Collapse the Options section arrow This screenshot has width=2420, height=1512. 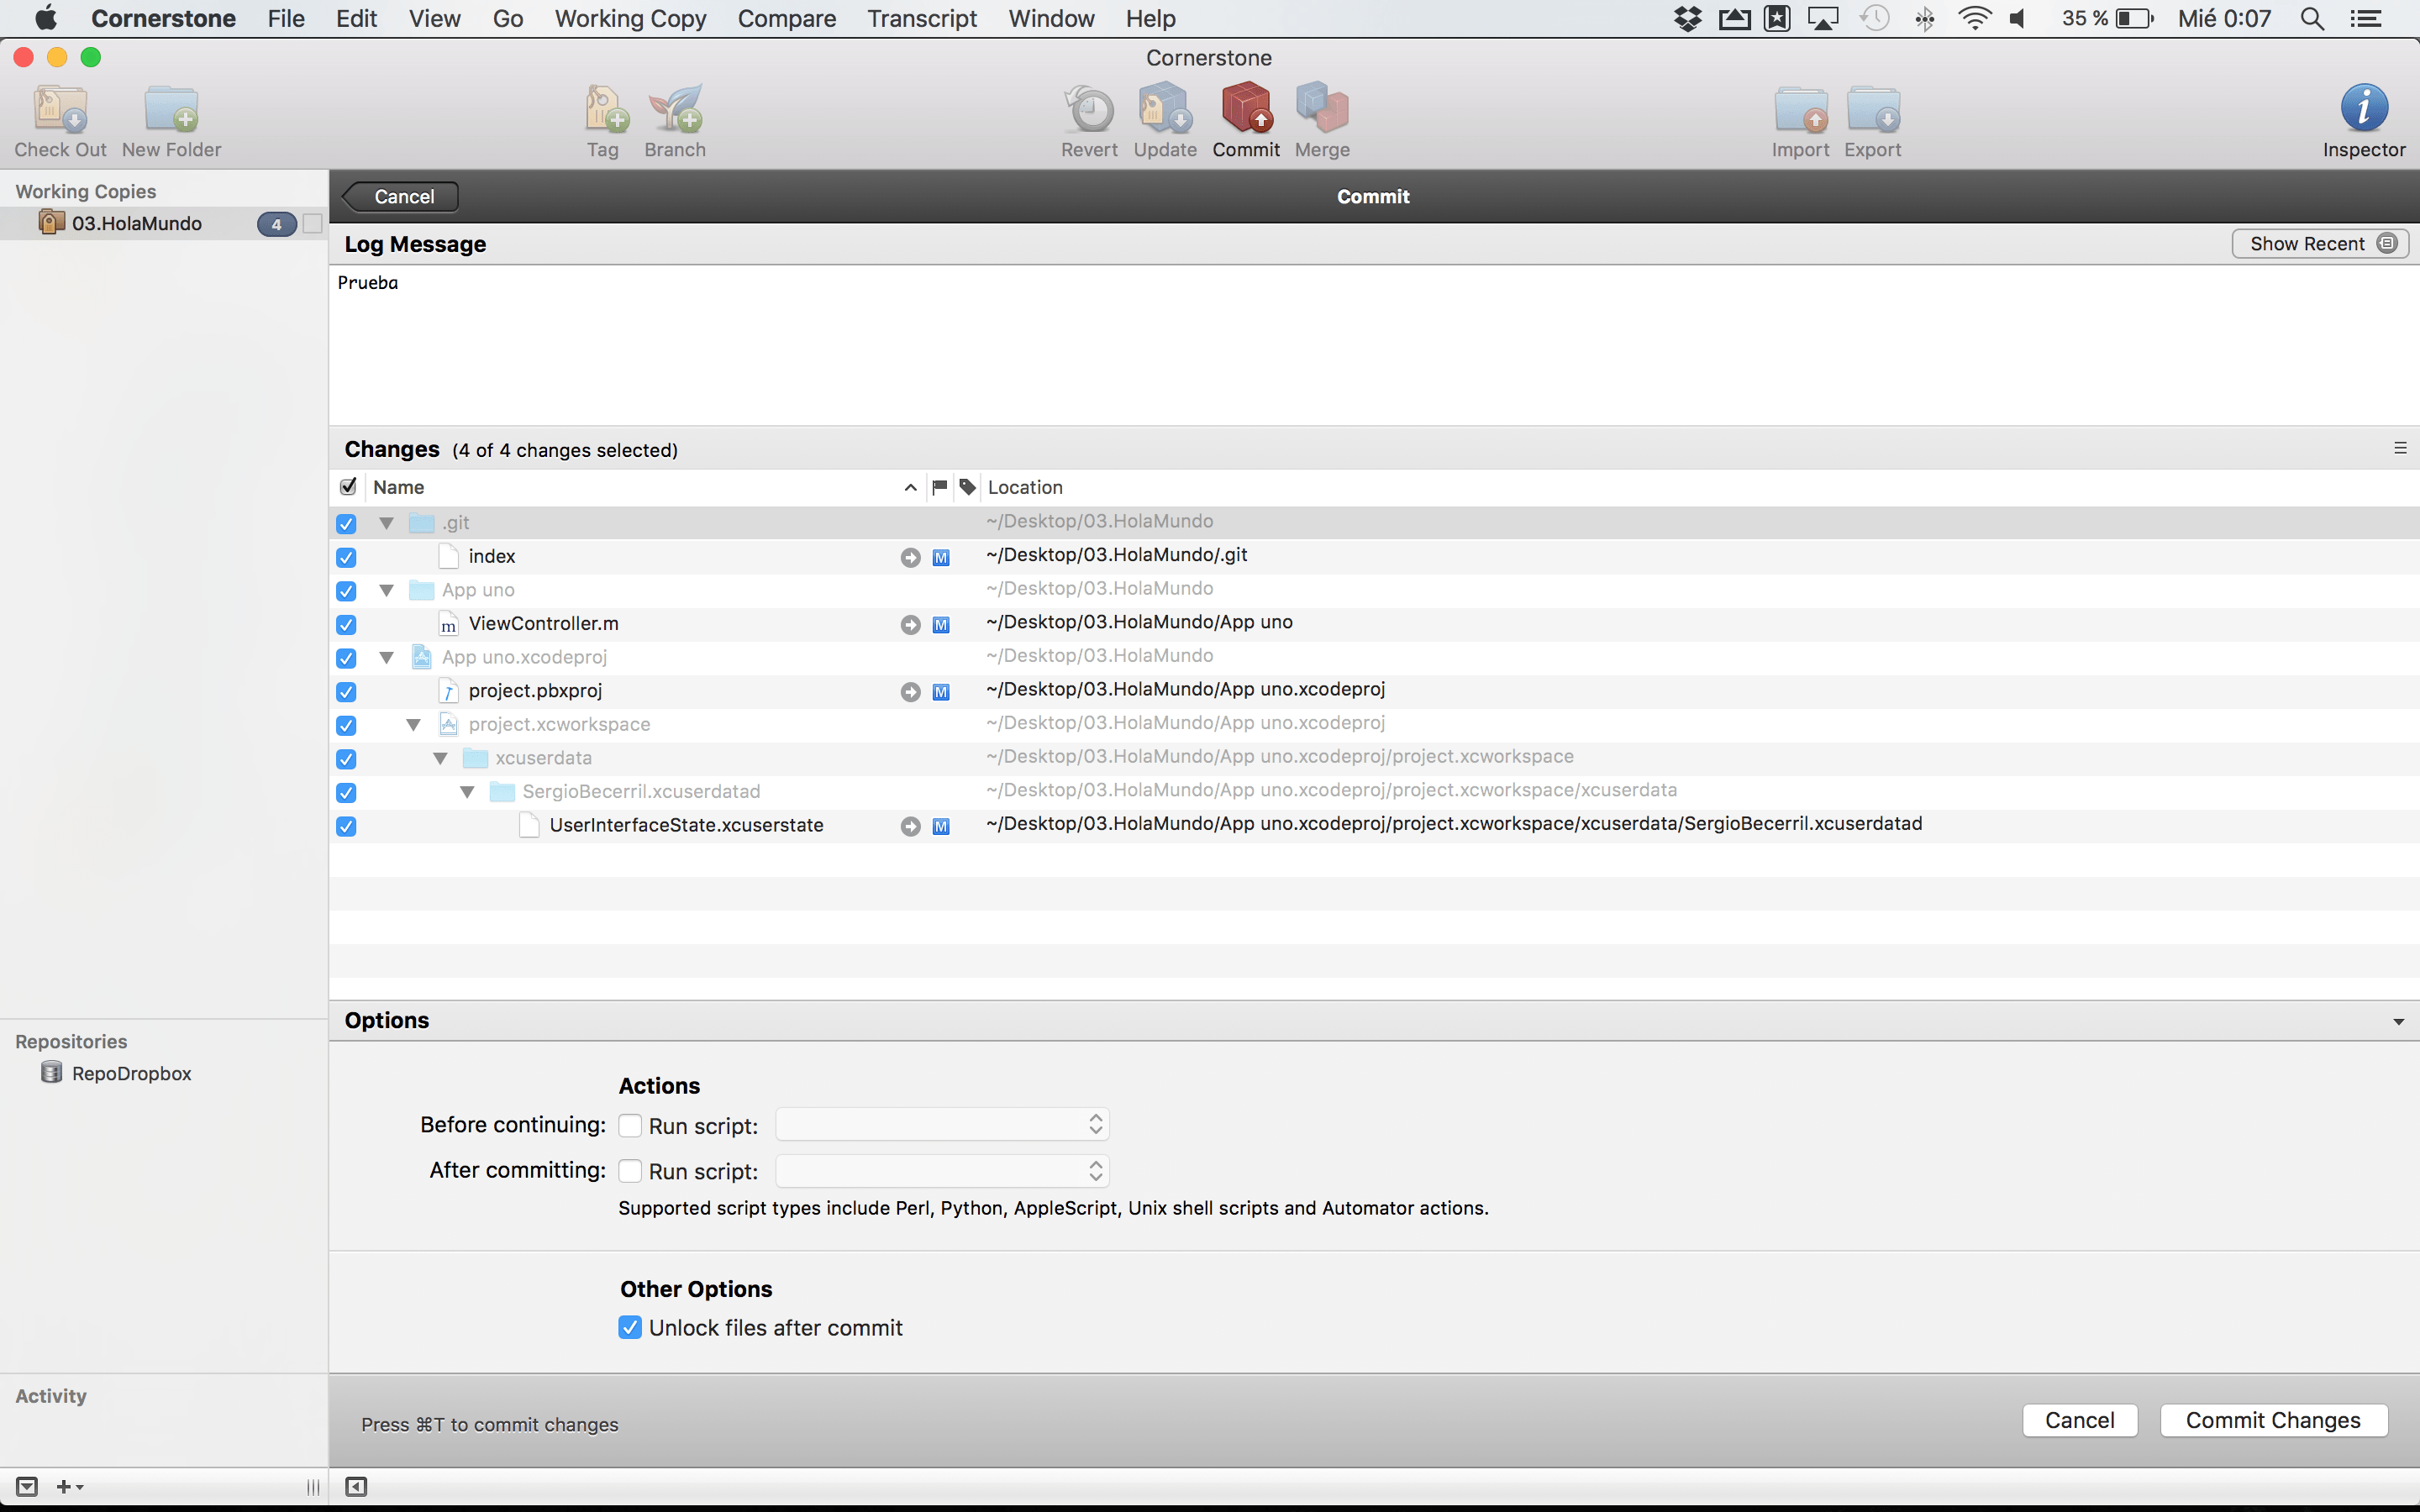point(2398,1021)
